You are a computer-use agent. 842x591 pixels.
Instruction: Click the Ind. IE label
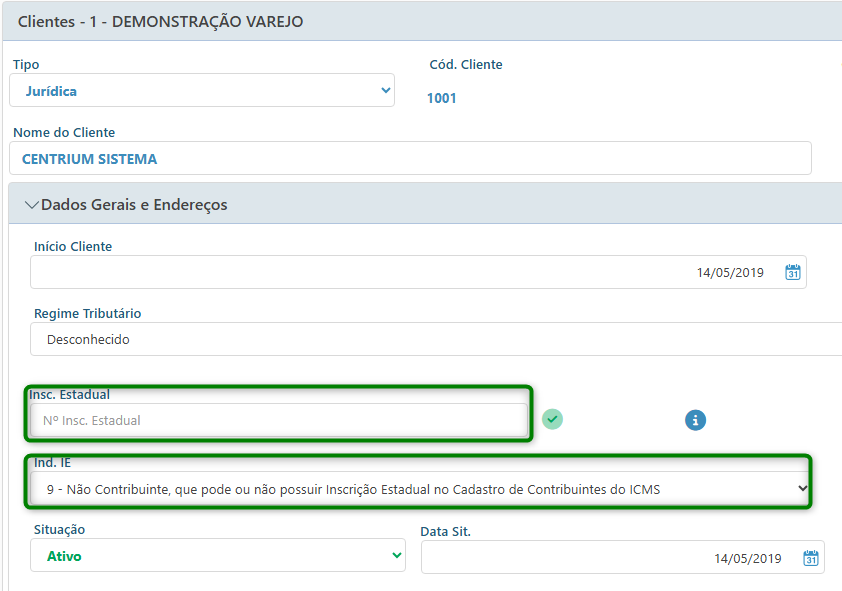click(52, 463)
